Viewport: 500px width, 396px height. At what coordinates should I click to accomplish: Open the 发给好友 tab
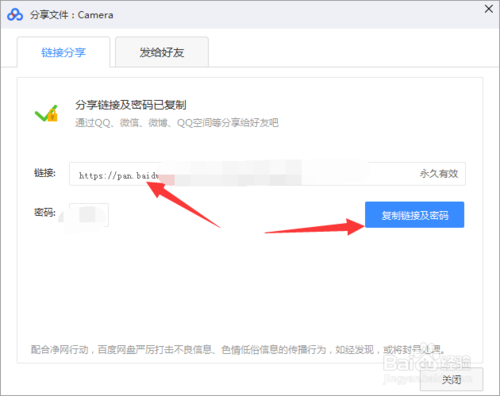click(162, 52)
